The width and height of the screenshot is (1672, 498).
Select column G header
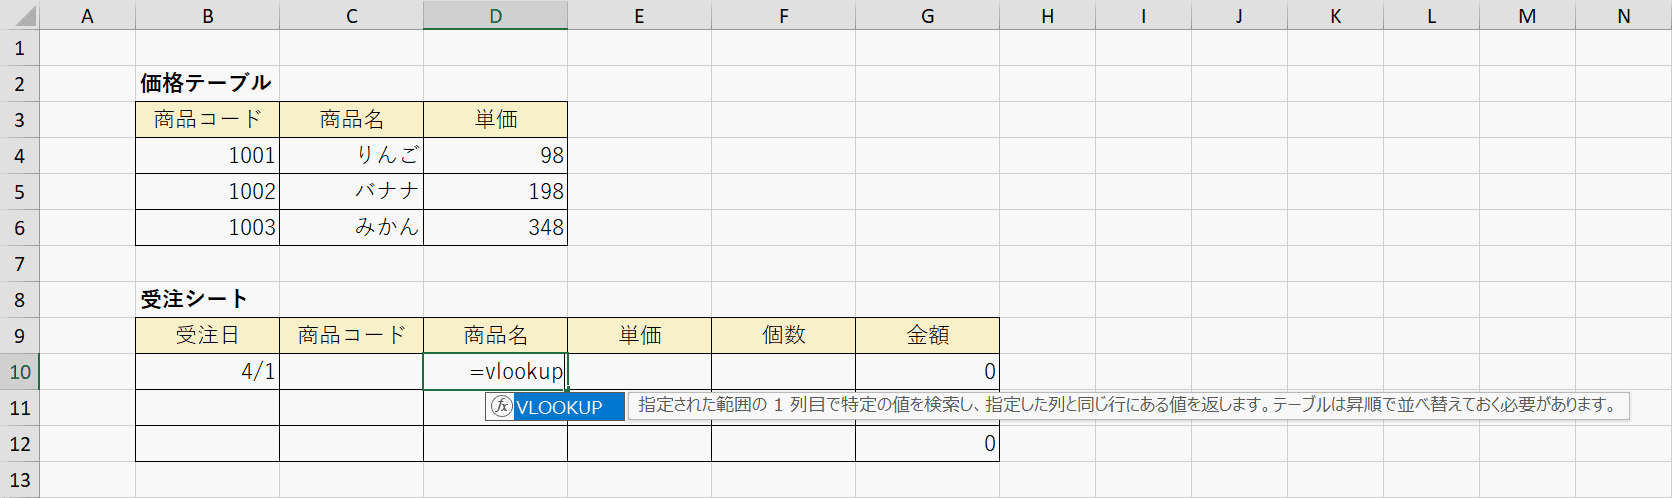tap(927, 15)
